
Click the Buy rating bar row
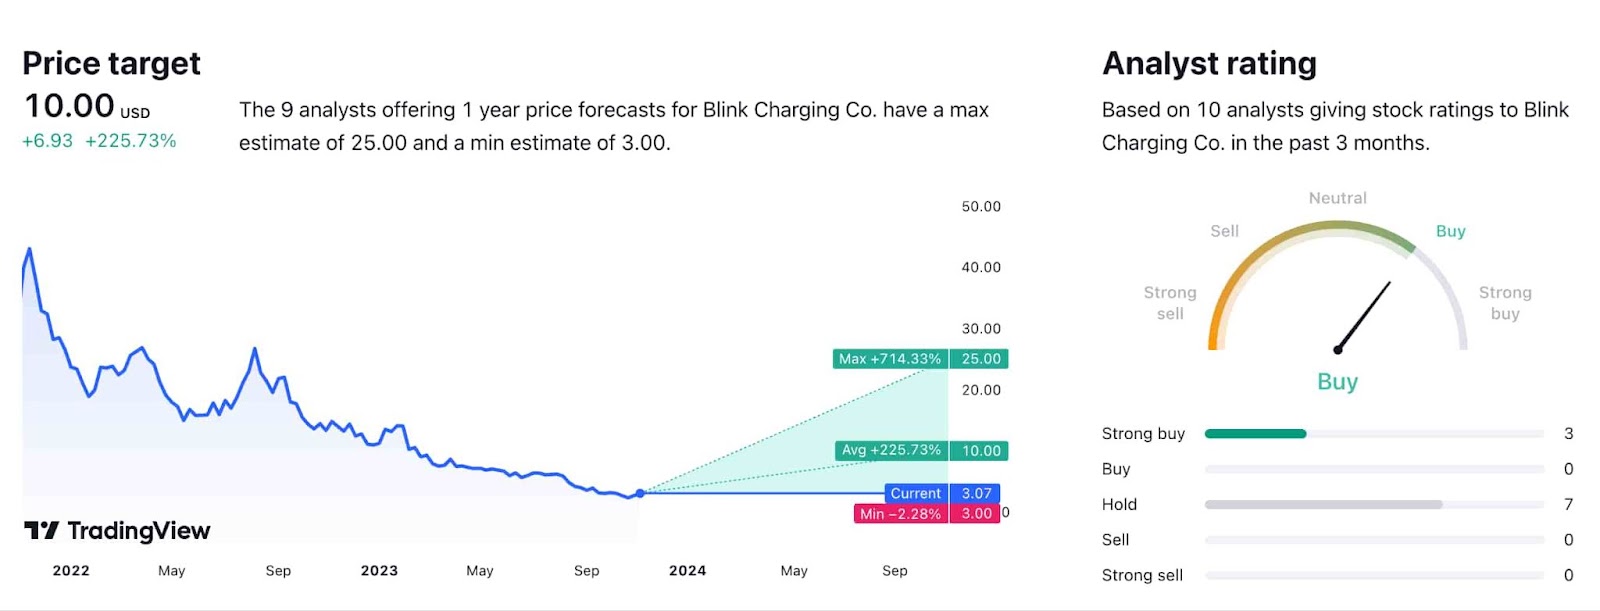click(x=1374, y=469)
